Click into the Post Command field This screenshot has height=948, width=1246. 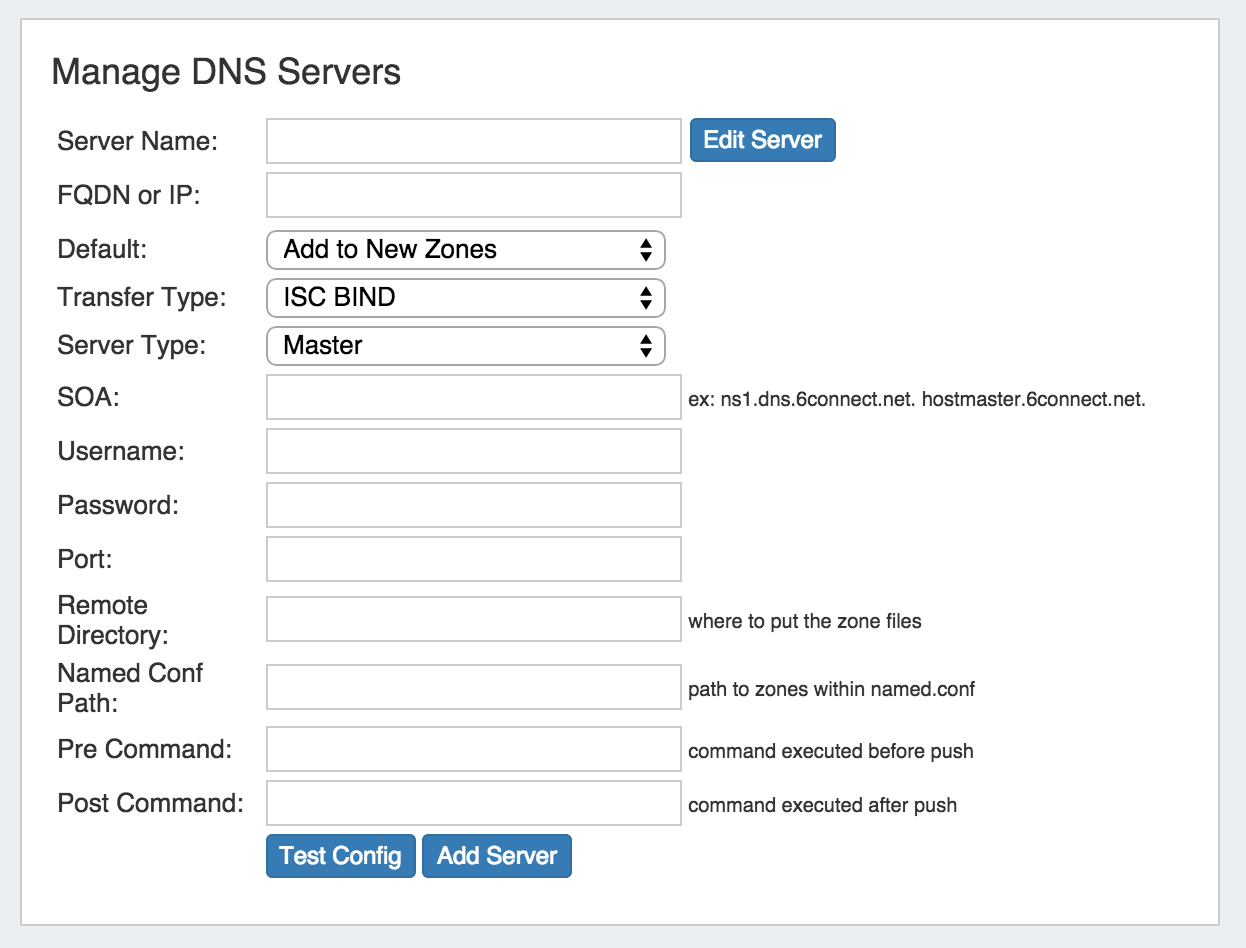[x=473, y=804]
